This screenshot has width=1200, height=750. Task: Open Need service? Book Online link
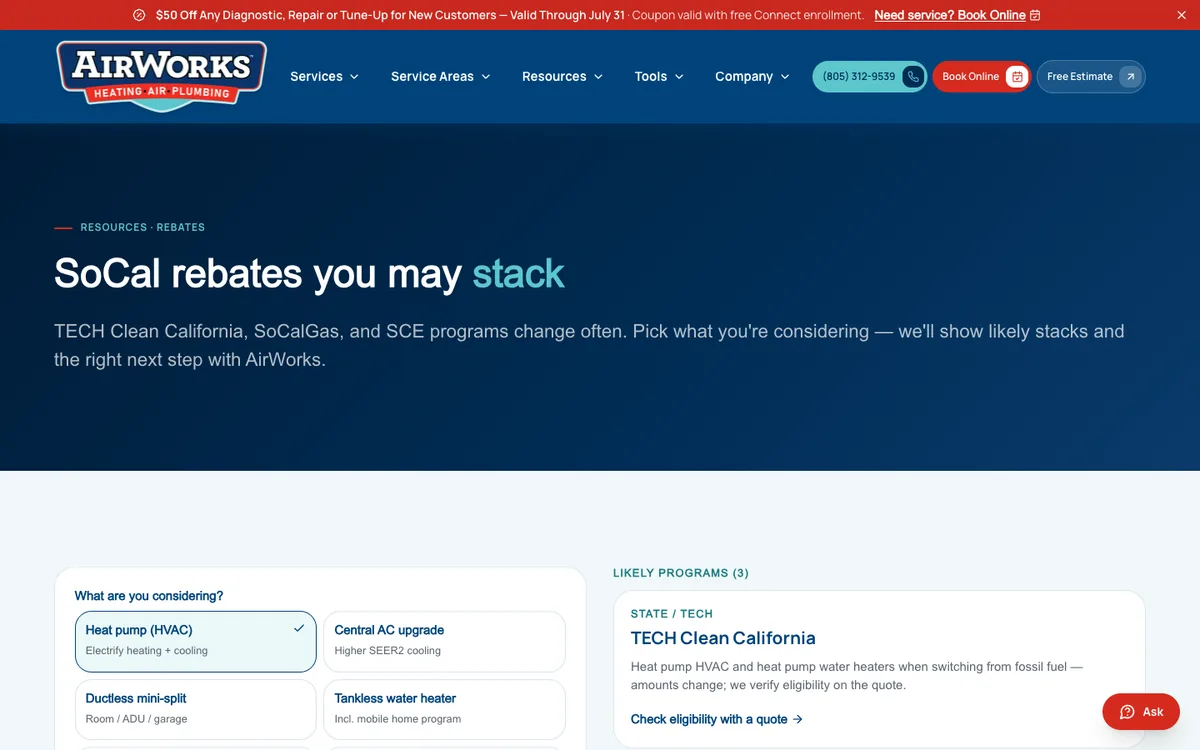(957, 15)
